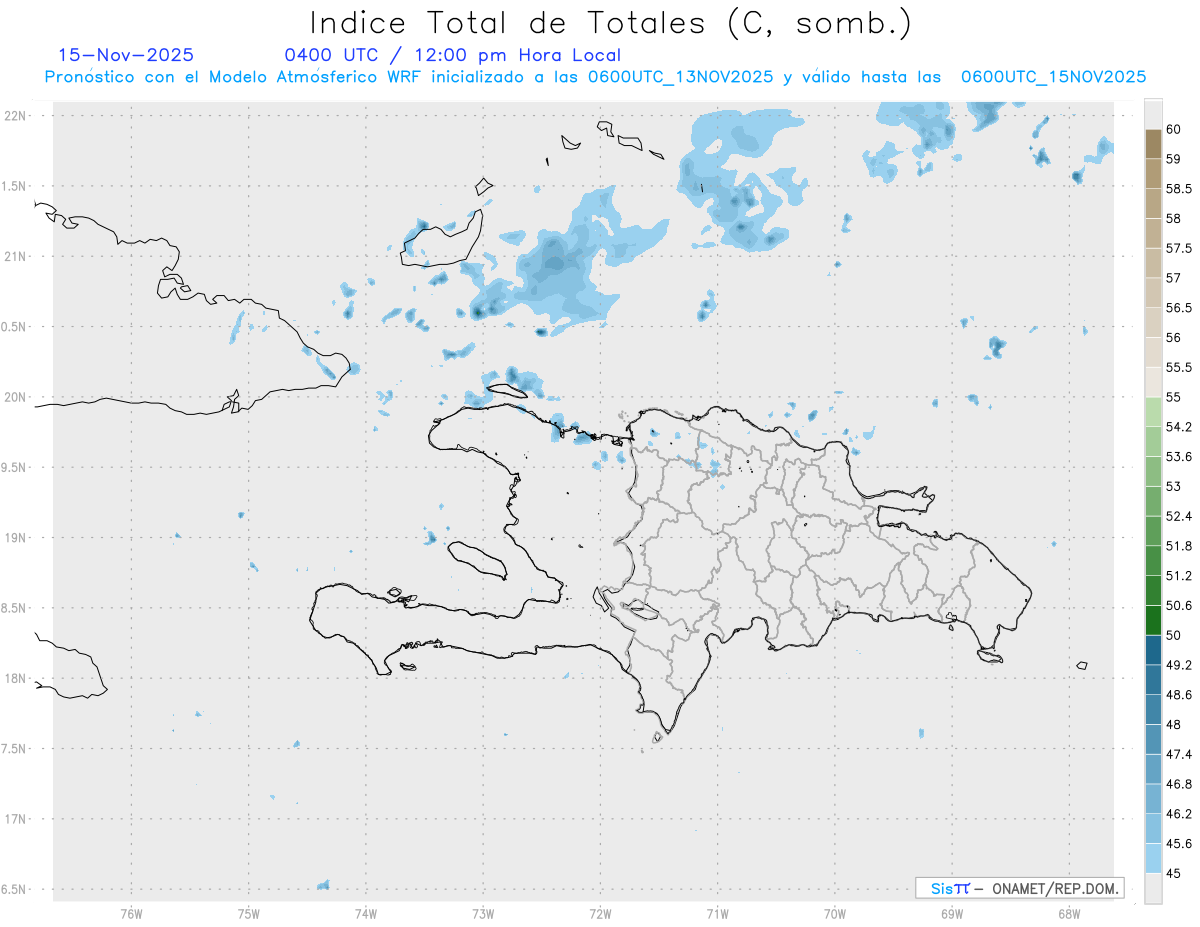Viewport: 1200px width, 927px height.
Task: Click the "46.2" value on the color scale
Action: click(1178, 813)
